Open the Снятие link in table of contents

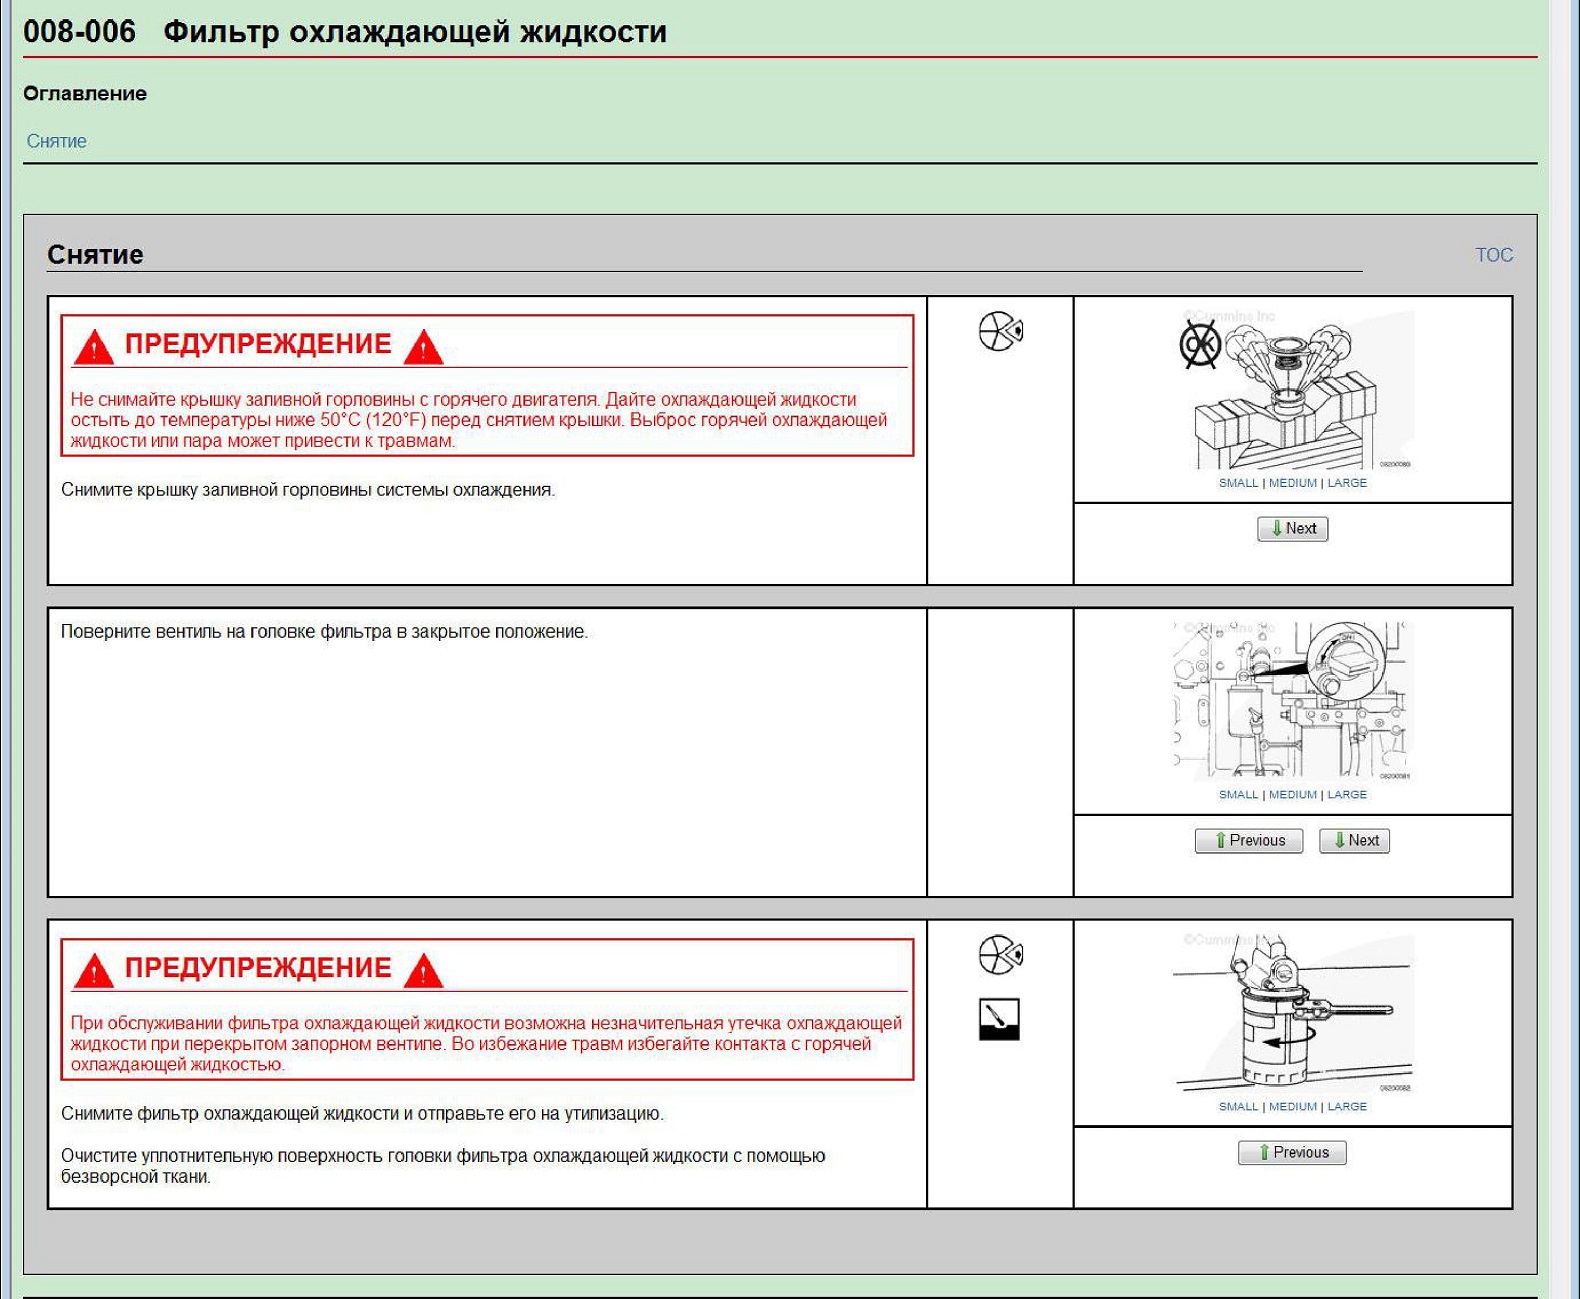tap(56, 141)
